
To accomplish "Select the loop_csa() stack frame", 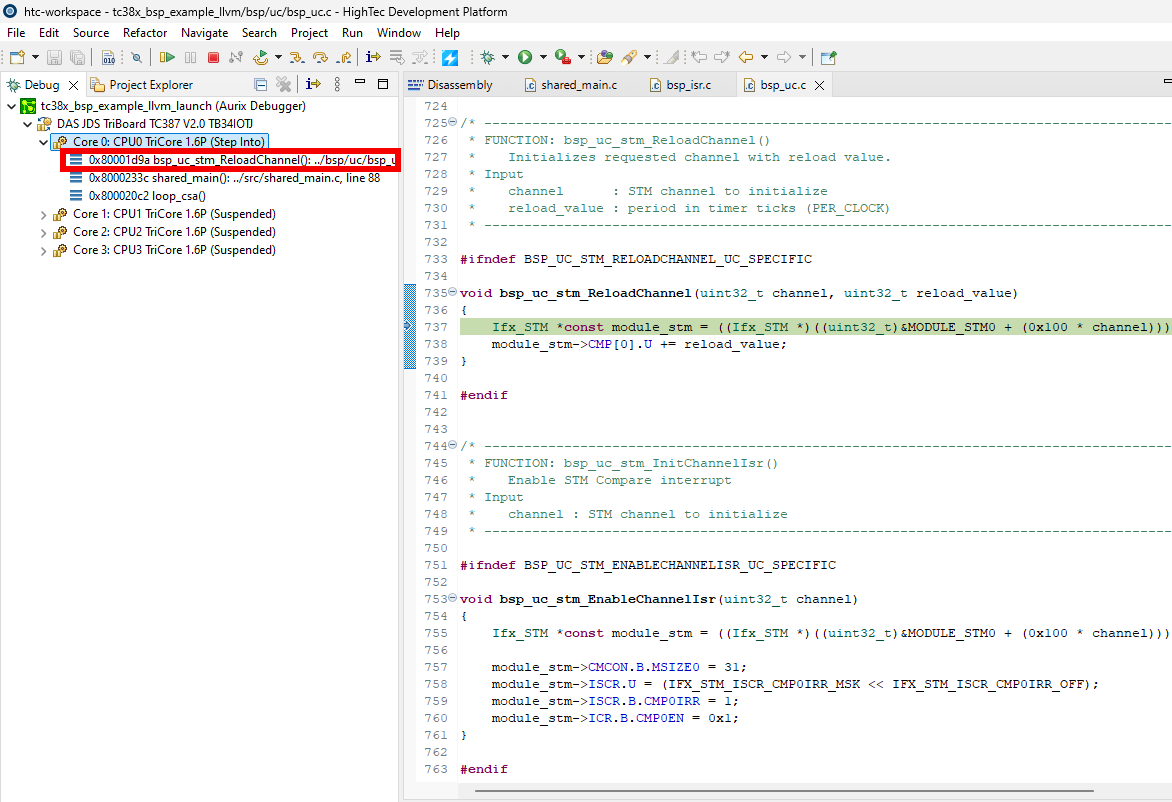I will tap(147, 196).
